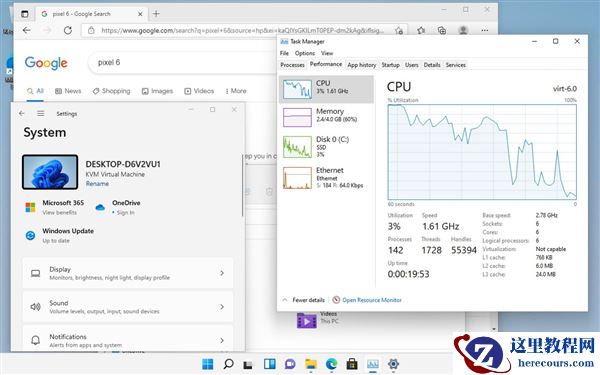Open Task Manager taskbar icon
The height and width of the screenshot is (375, 600).
click(373, 364)
